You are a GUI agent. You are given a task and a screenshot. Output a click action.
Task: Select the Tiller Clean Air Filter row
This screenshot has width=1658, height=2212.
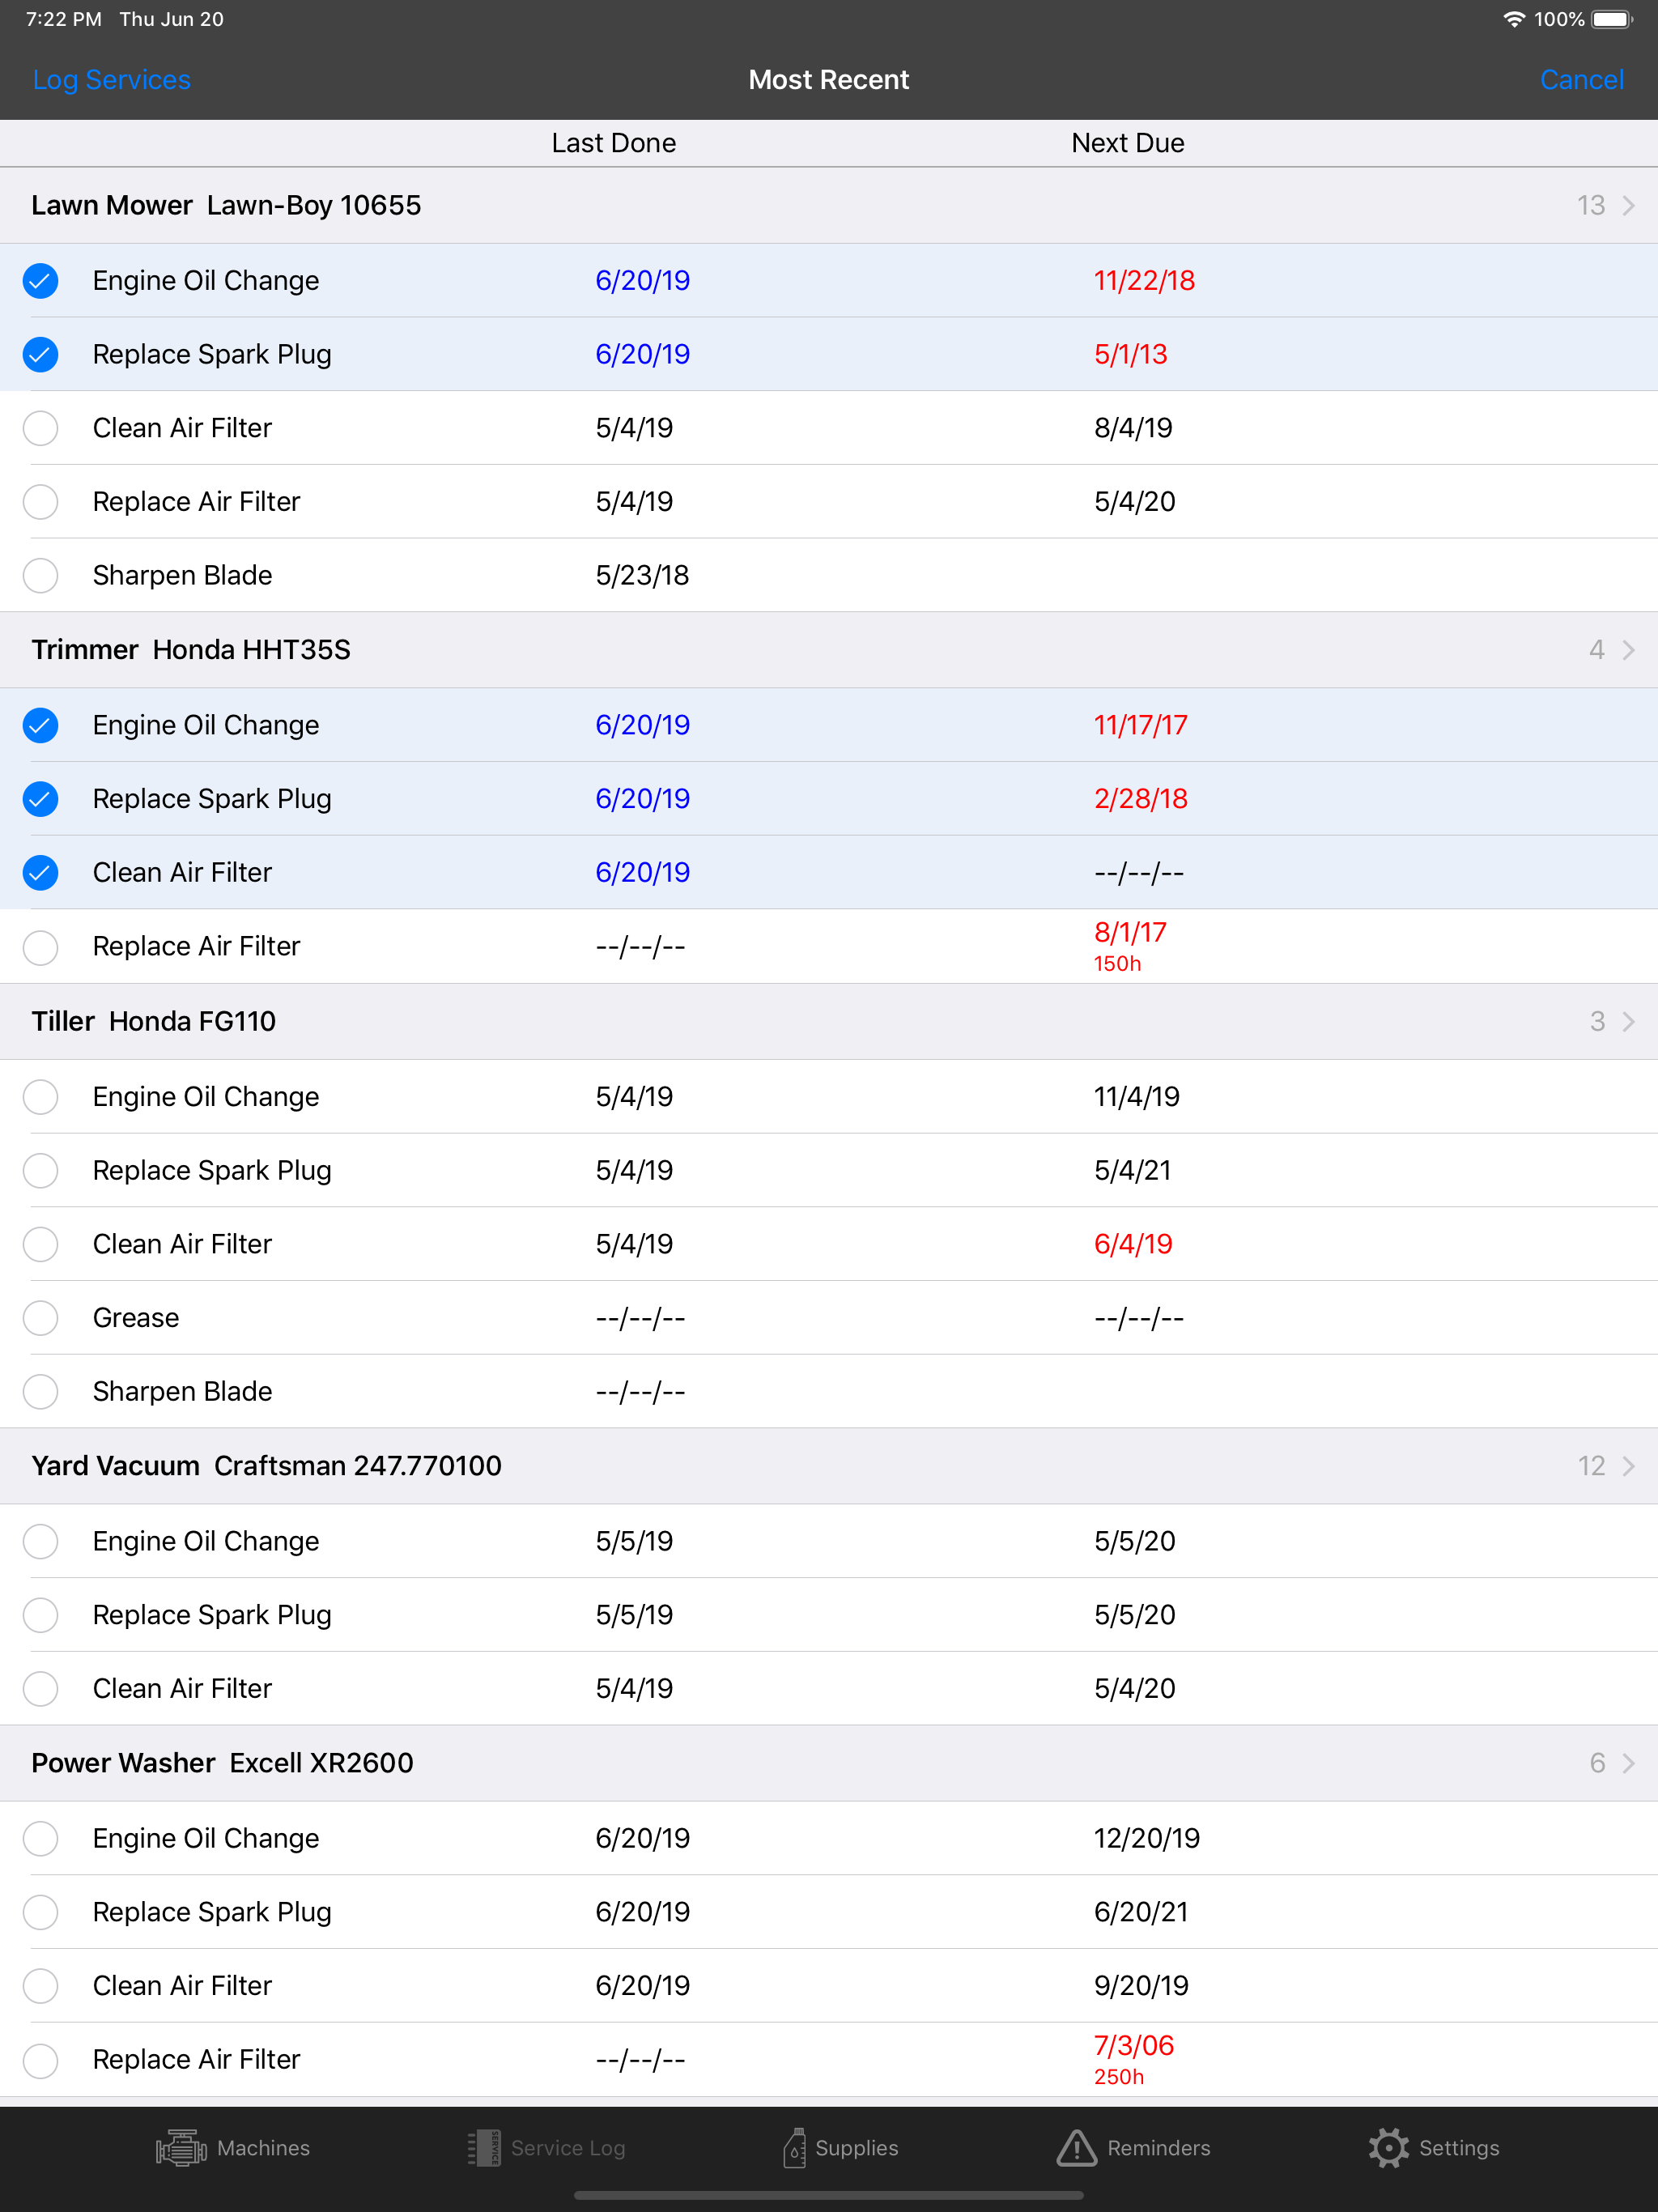[829, 1244]
